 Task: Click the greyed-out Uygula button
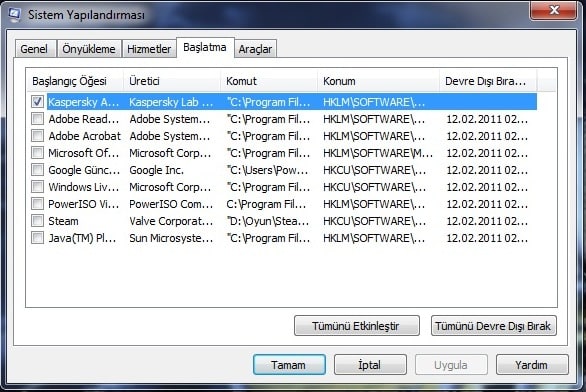[x=451, y=365]
